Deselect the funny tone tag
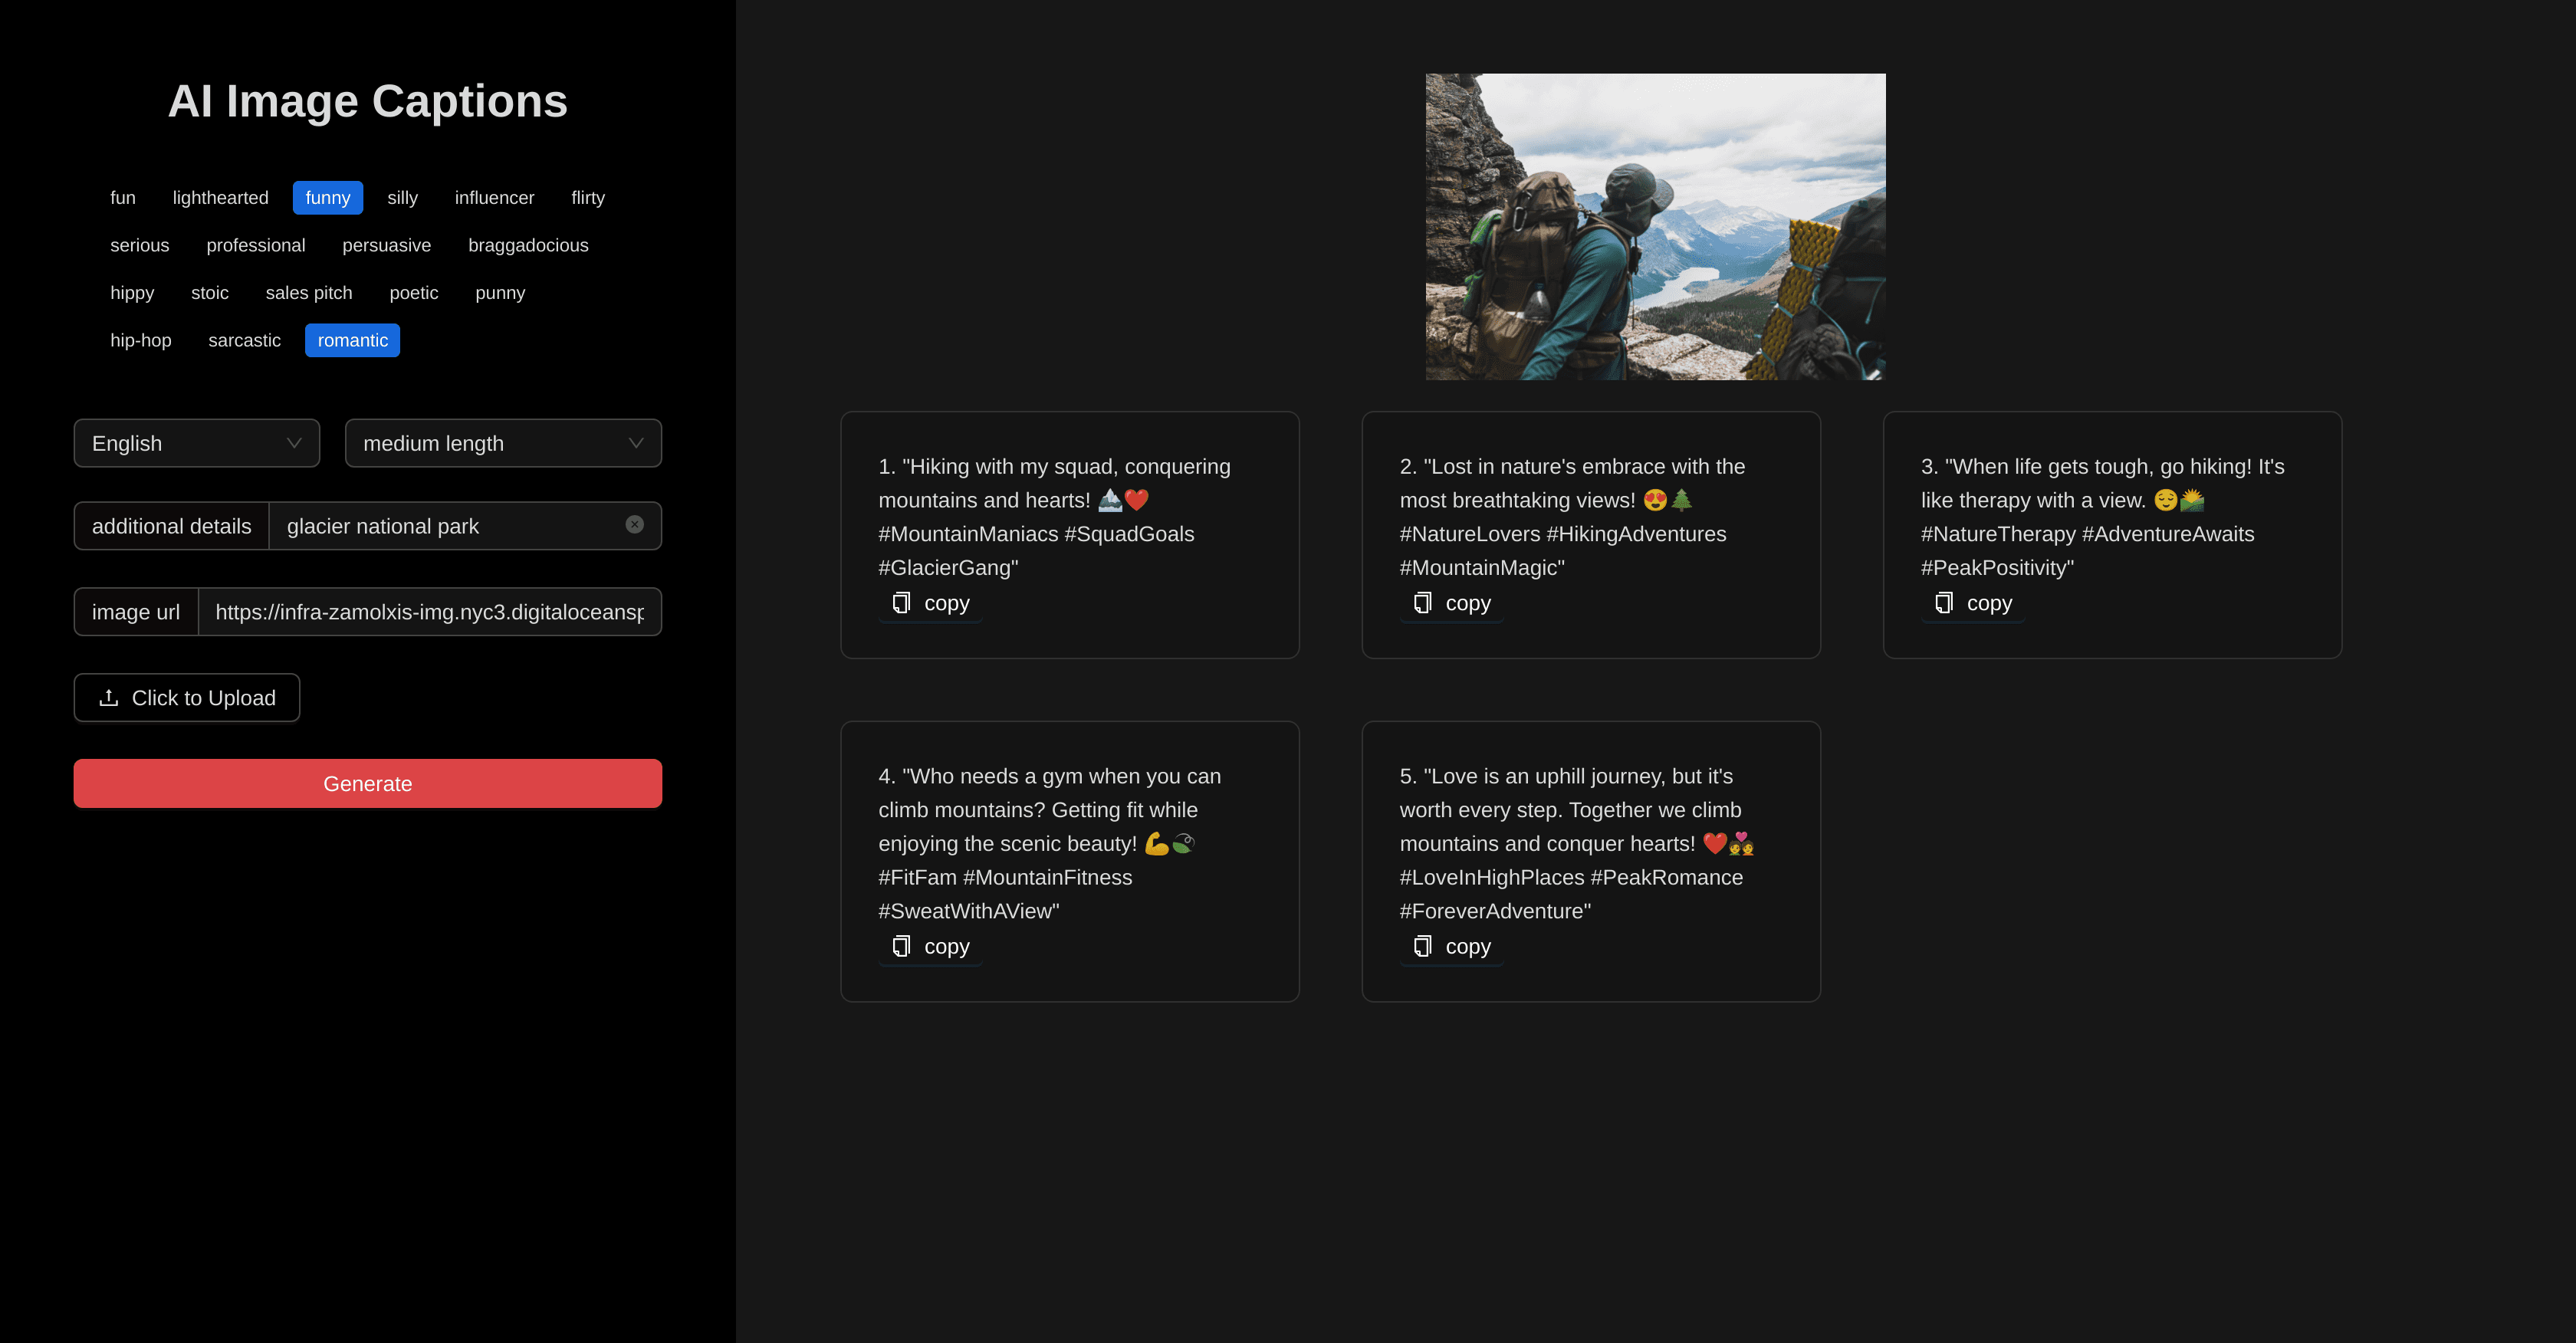Screen dimensions: 2576x1343 [327, 198]
